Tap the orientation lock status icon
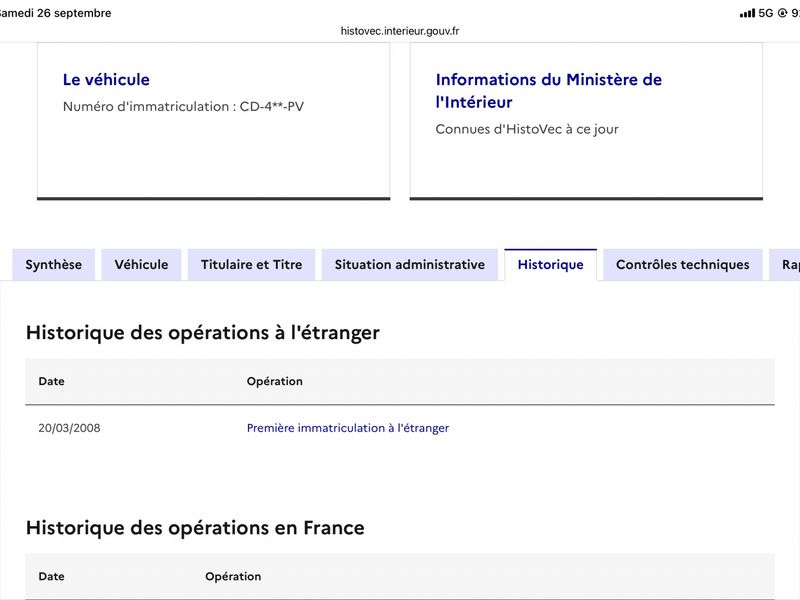This screenshot has height=600, width=800. pos(782,13)
